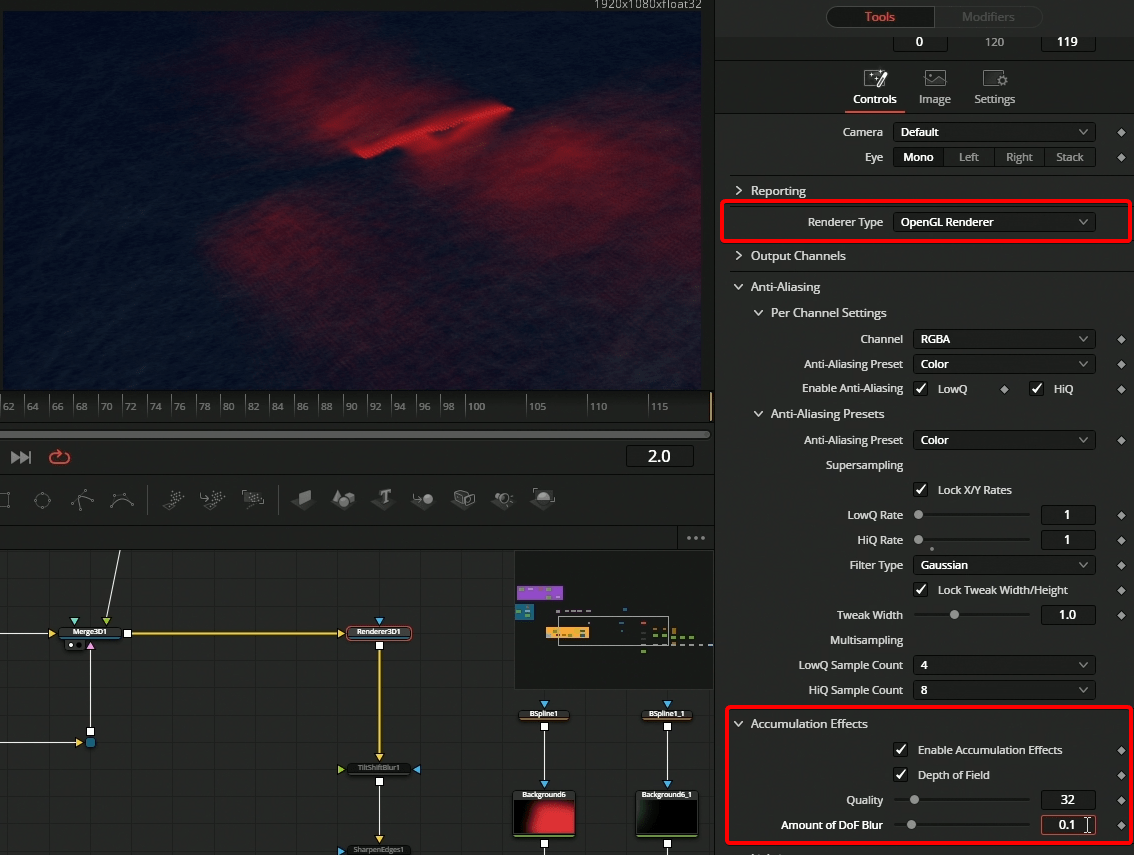Add a pMerge particle node
The width and height of the screenshot is (1134, 855).
213,499
